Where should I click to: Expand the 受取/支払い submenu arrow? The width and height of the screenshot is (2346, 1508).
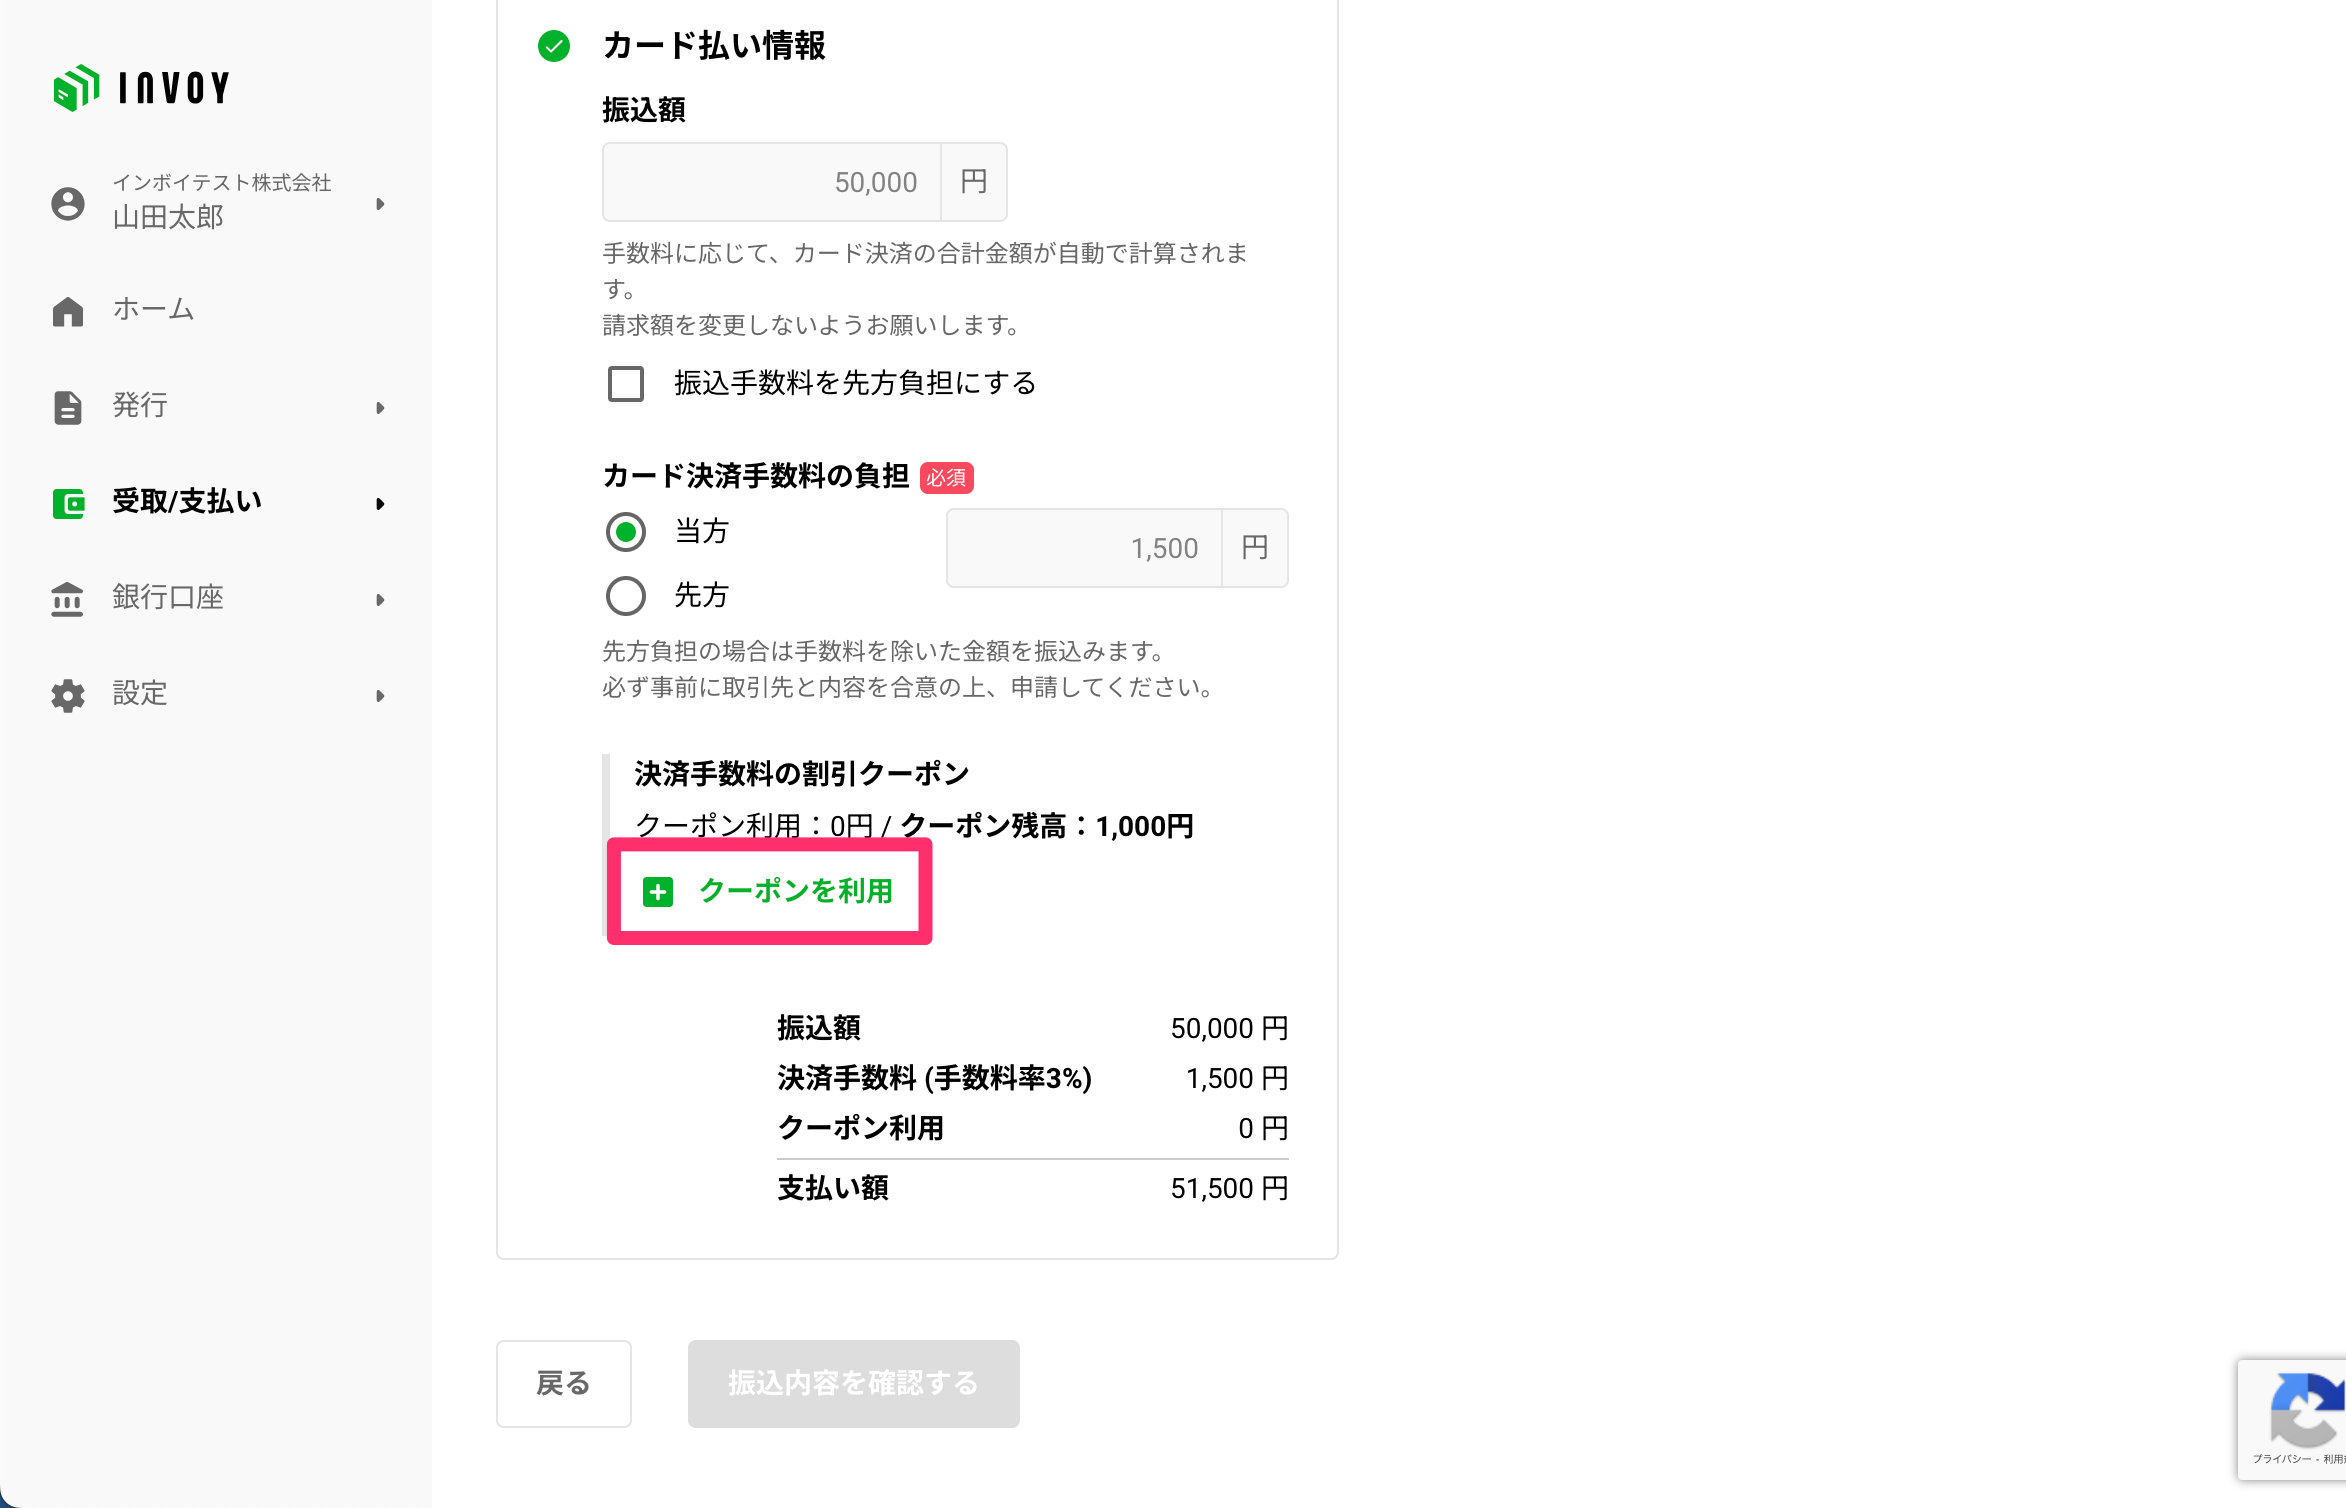[380, 503]
